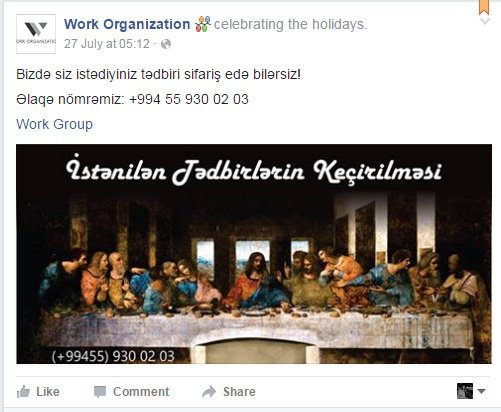This screenshot has height=412, width=501.
Task: Click the phone number in the post text
Action: [189, 99]
